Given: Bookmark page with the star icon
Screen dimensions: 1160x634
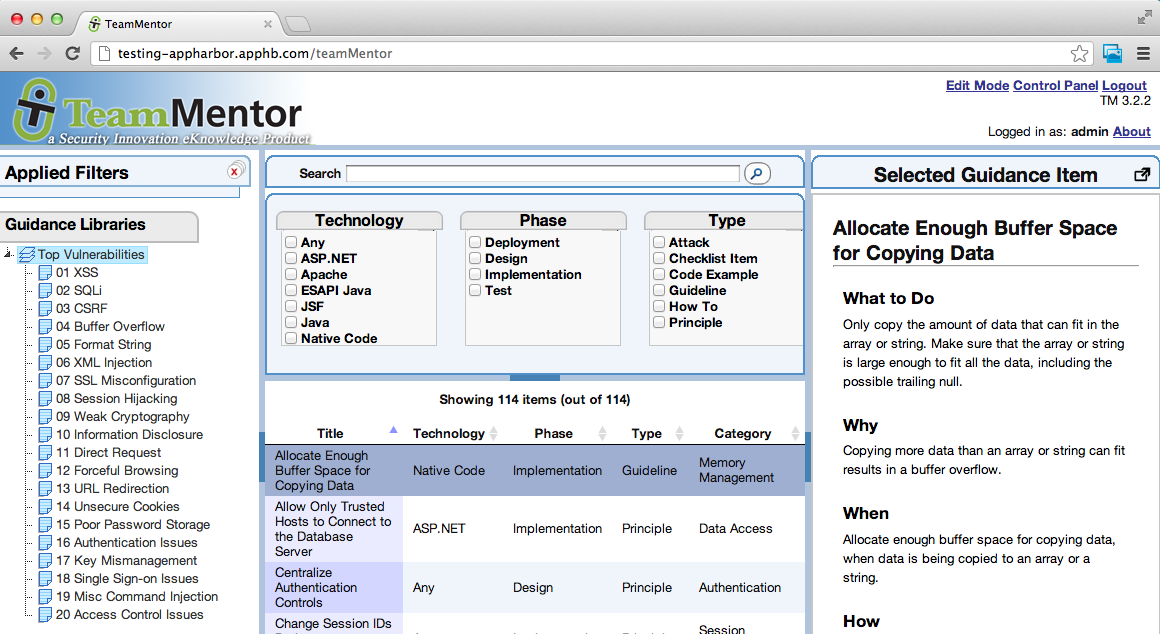Looking at the screenshot, I should coord(1079,54).
